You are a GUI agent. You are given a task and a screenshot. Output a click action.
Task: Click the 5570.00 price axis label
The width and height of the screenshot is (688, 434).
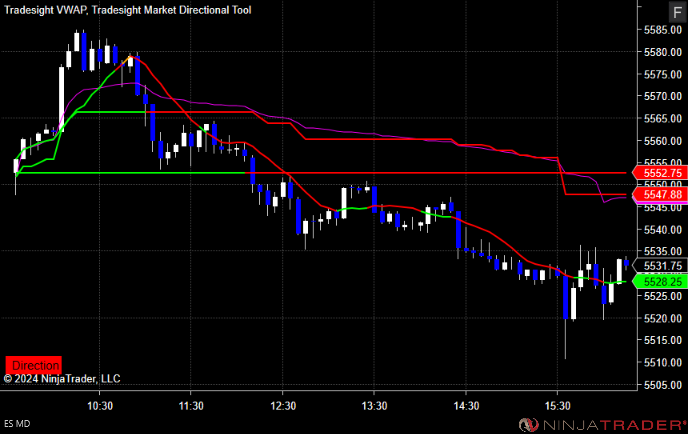coord(663,96)
